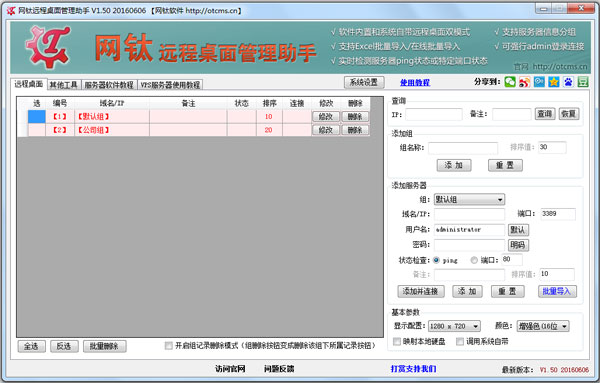
Task: Click the server 排序值 field showing 10
Action: pos(557,274)
